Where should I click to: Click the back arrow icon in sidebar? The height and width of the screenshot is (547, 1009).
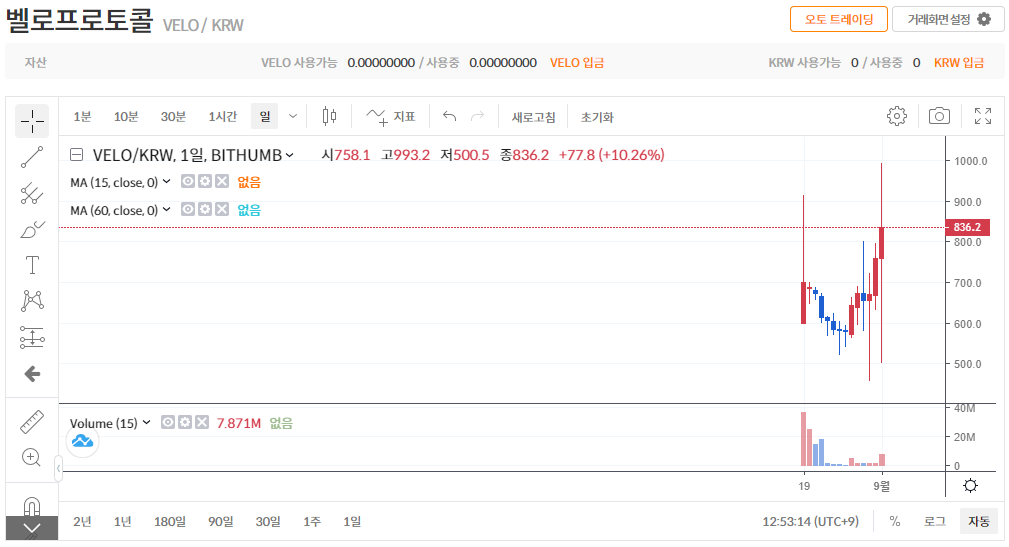pos(32,374)
